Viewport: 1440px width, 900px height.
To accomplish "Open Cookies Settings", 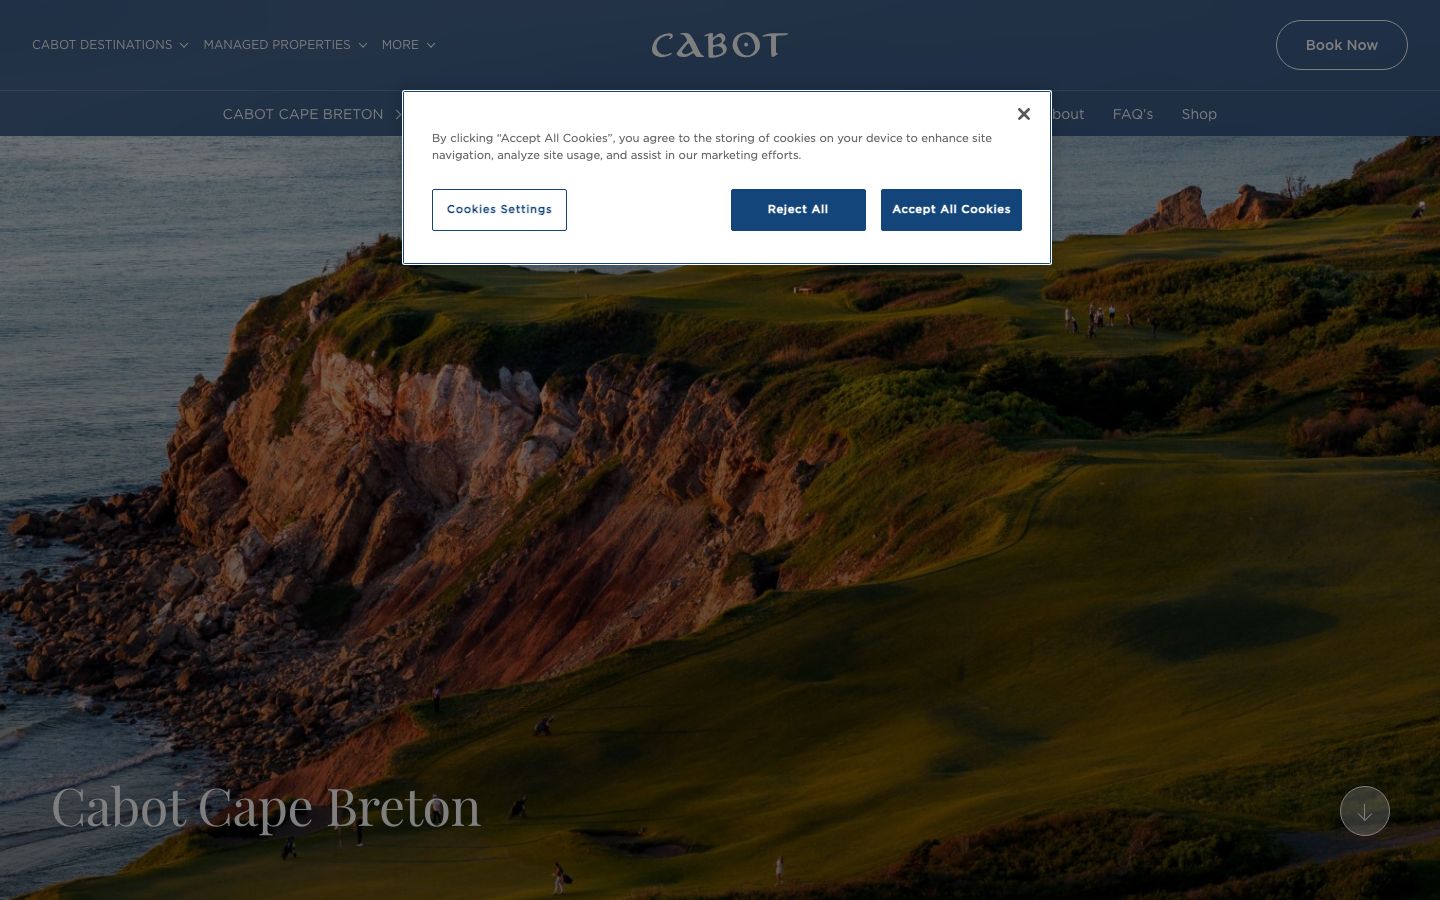I will click(x=499, y=210).
